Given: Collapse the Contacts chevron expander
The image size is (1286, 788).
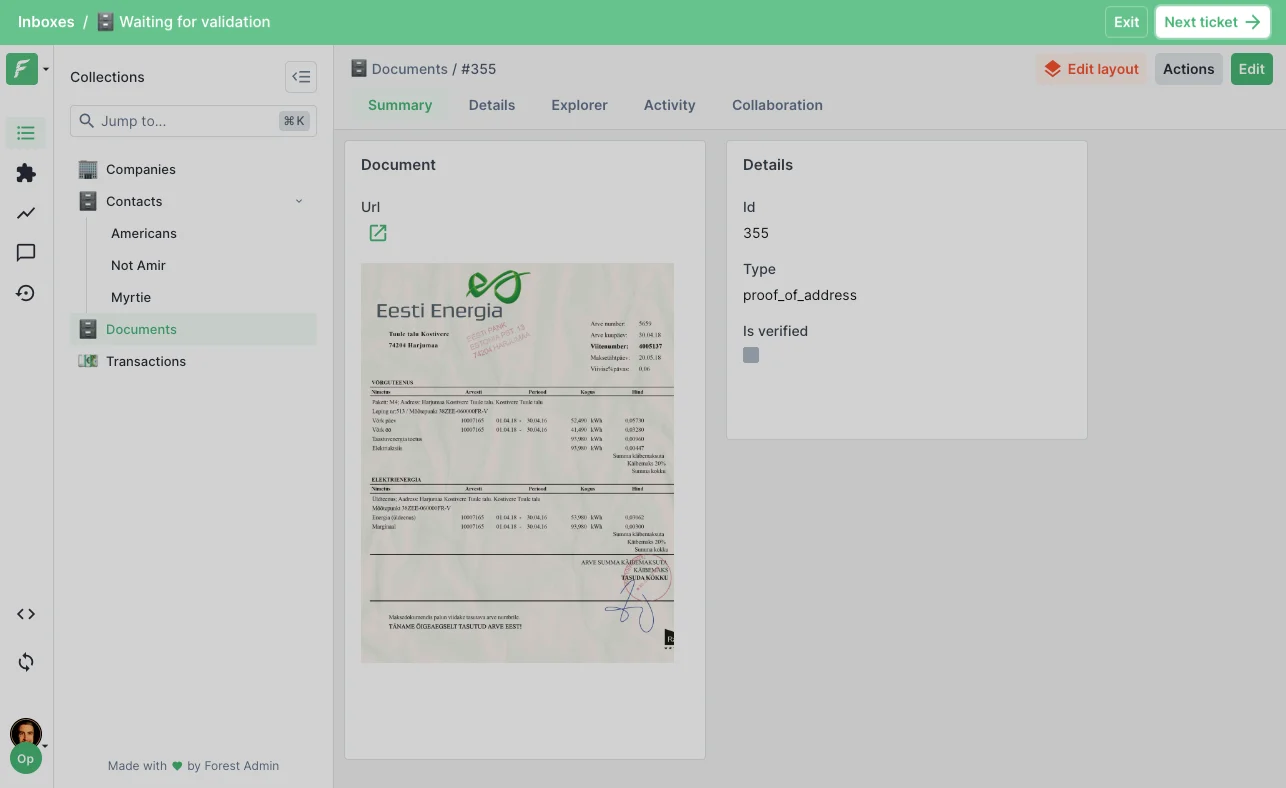Looking at the screenshot, I should pos(299,201).
